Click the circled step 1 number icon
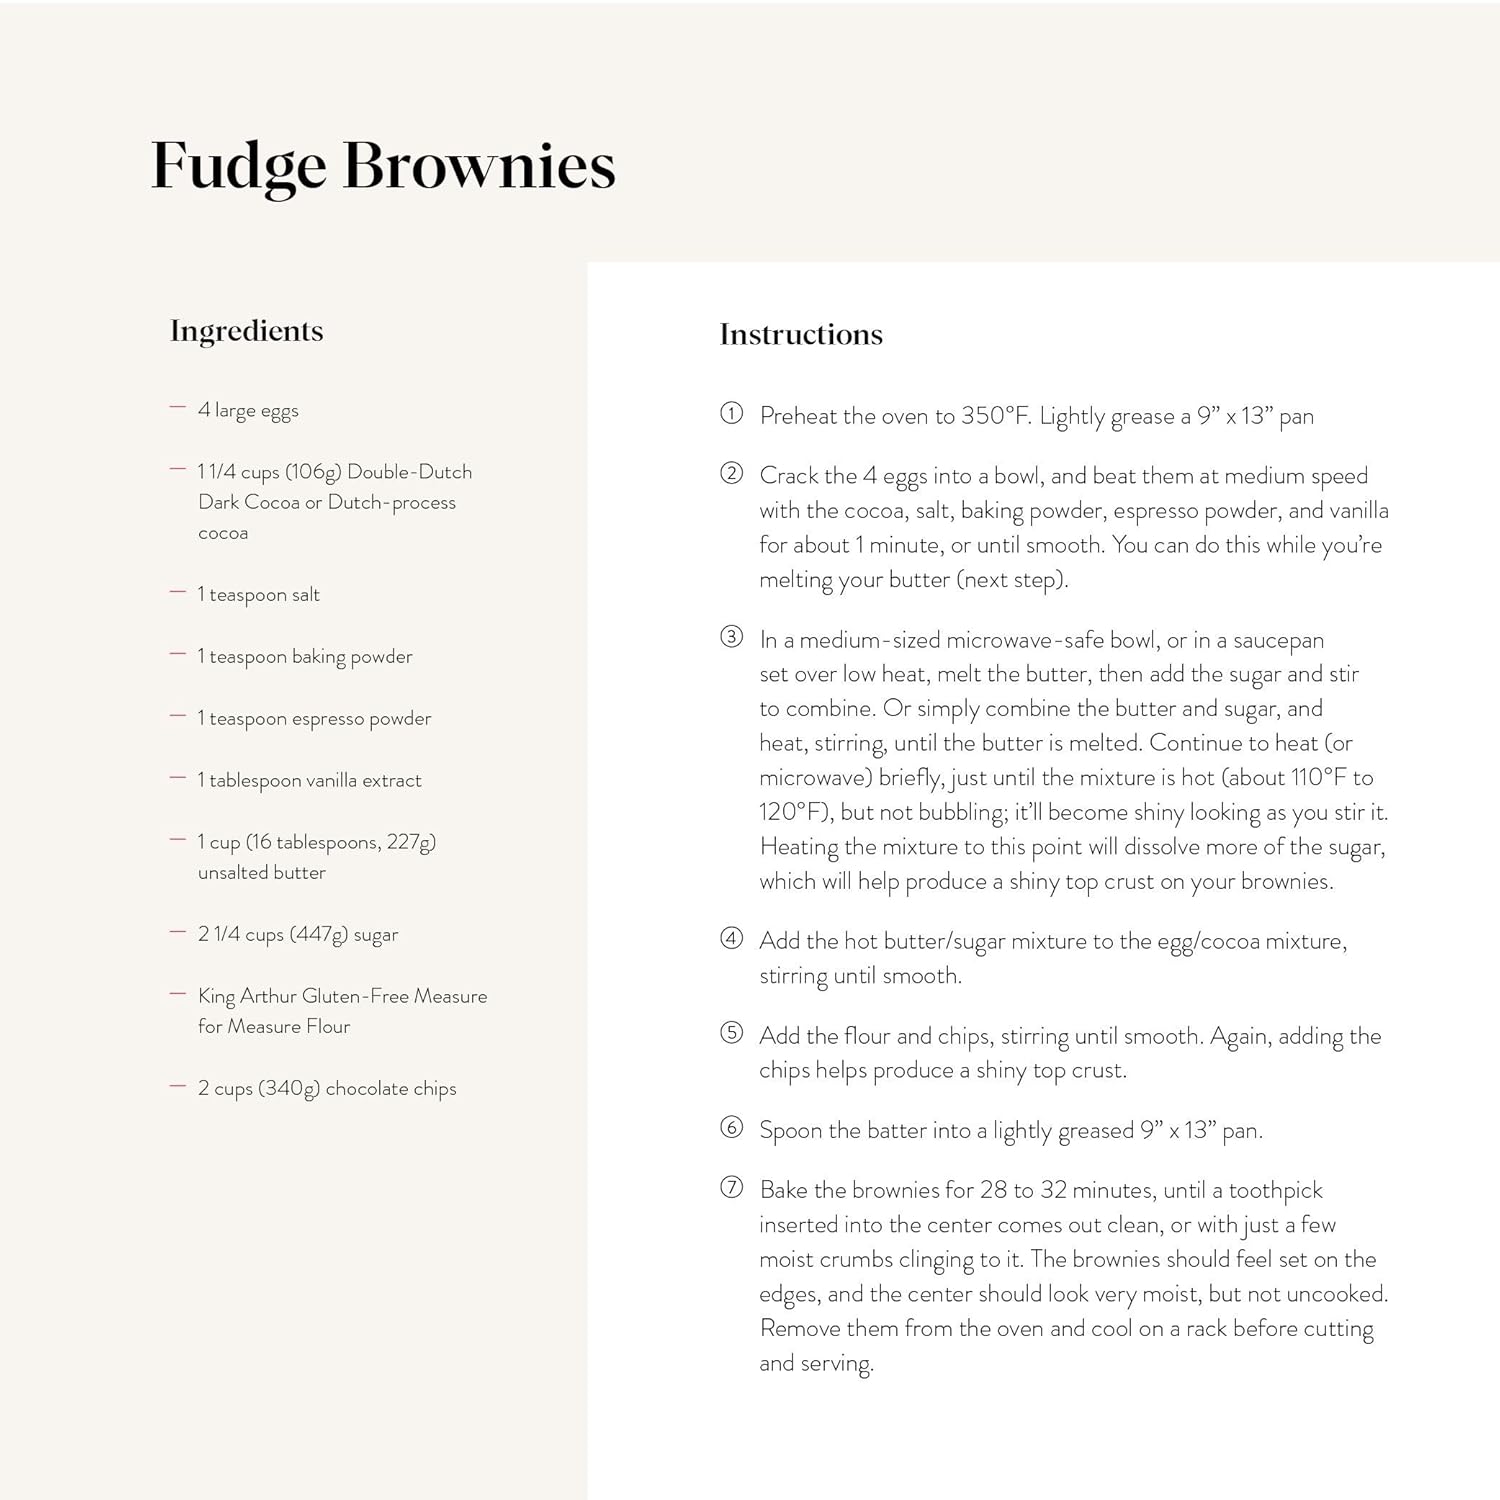 pos(732,413)
